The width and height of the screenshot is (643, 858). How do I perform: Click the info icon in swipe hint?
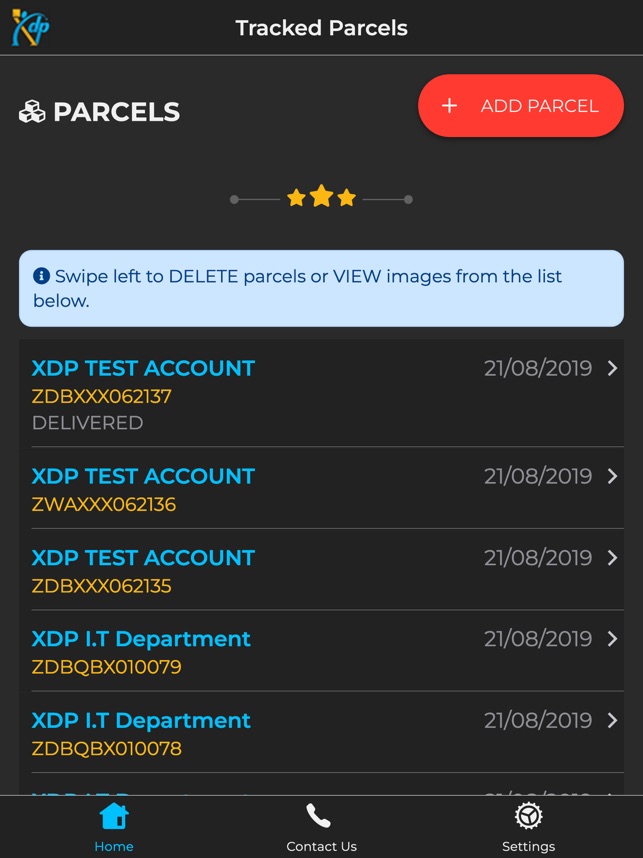[x=41, y=276]
